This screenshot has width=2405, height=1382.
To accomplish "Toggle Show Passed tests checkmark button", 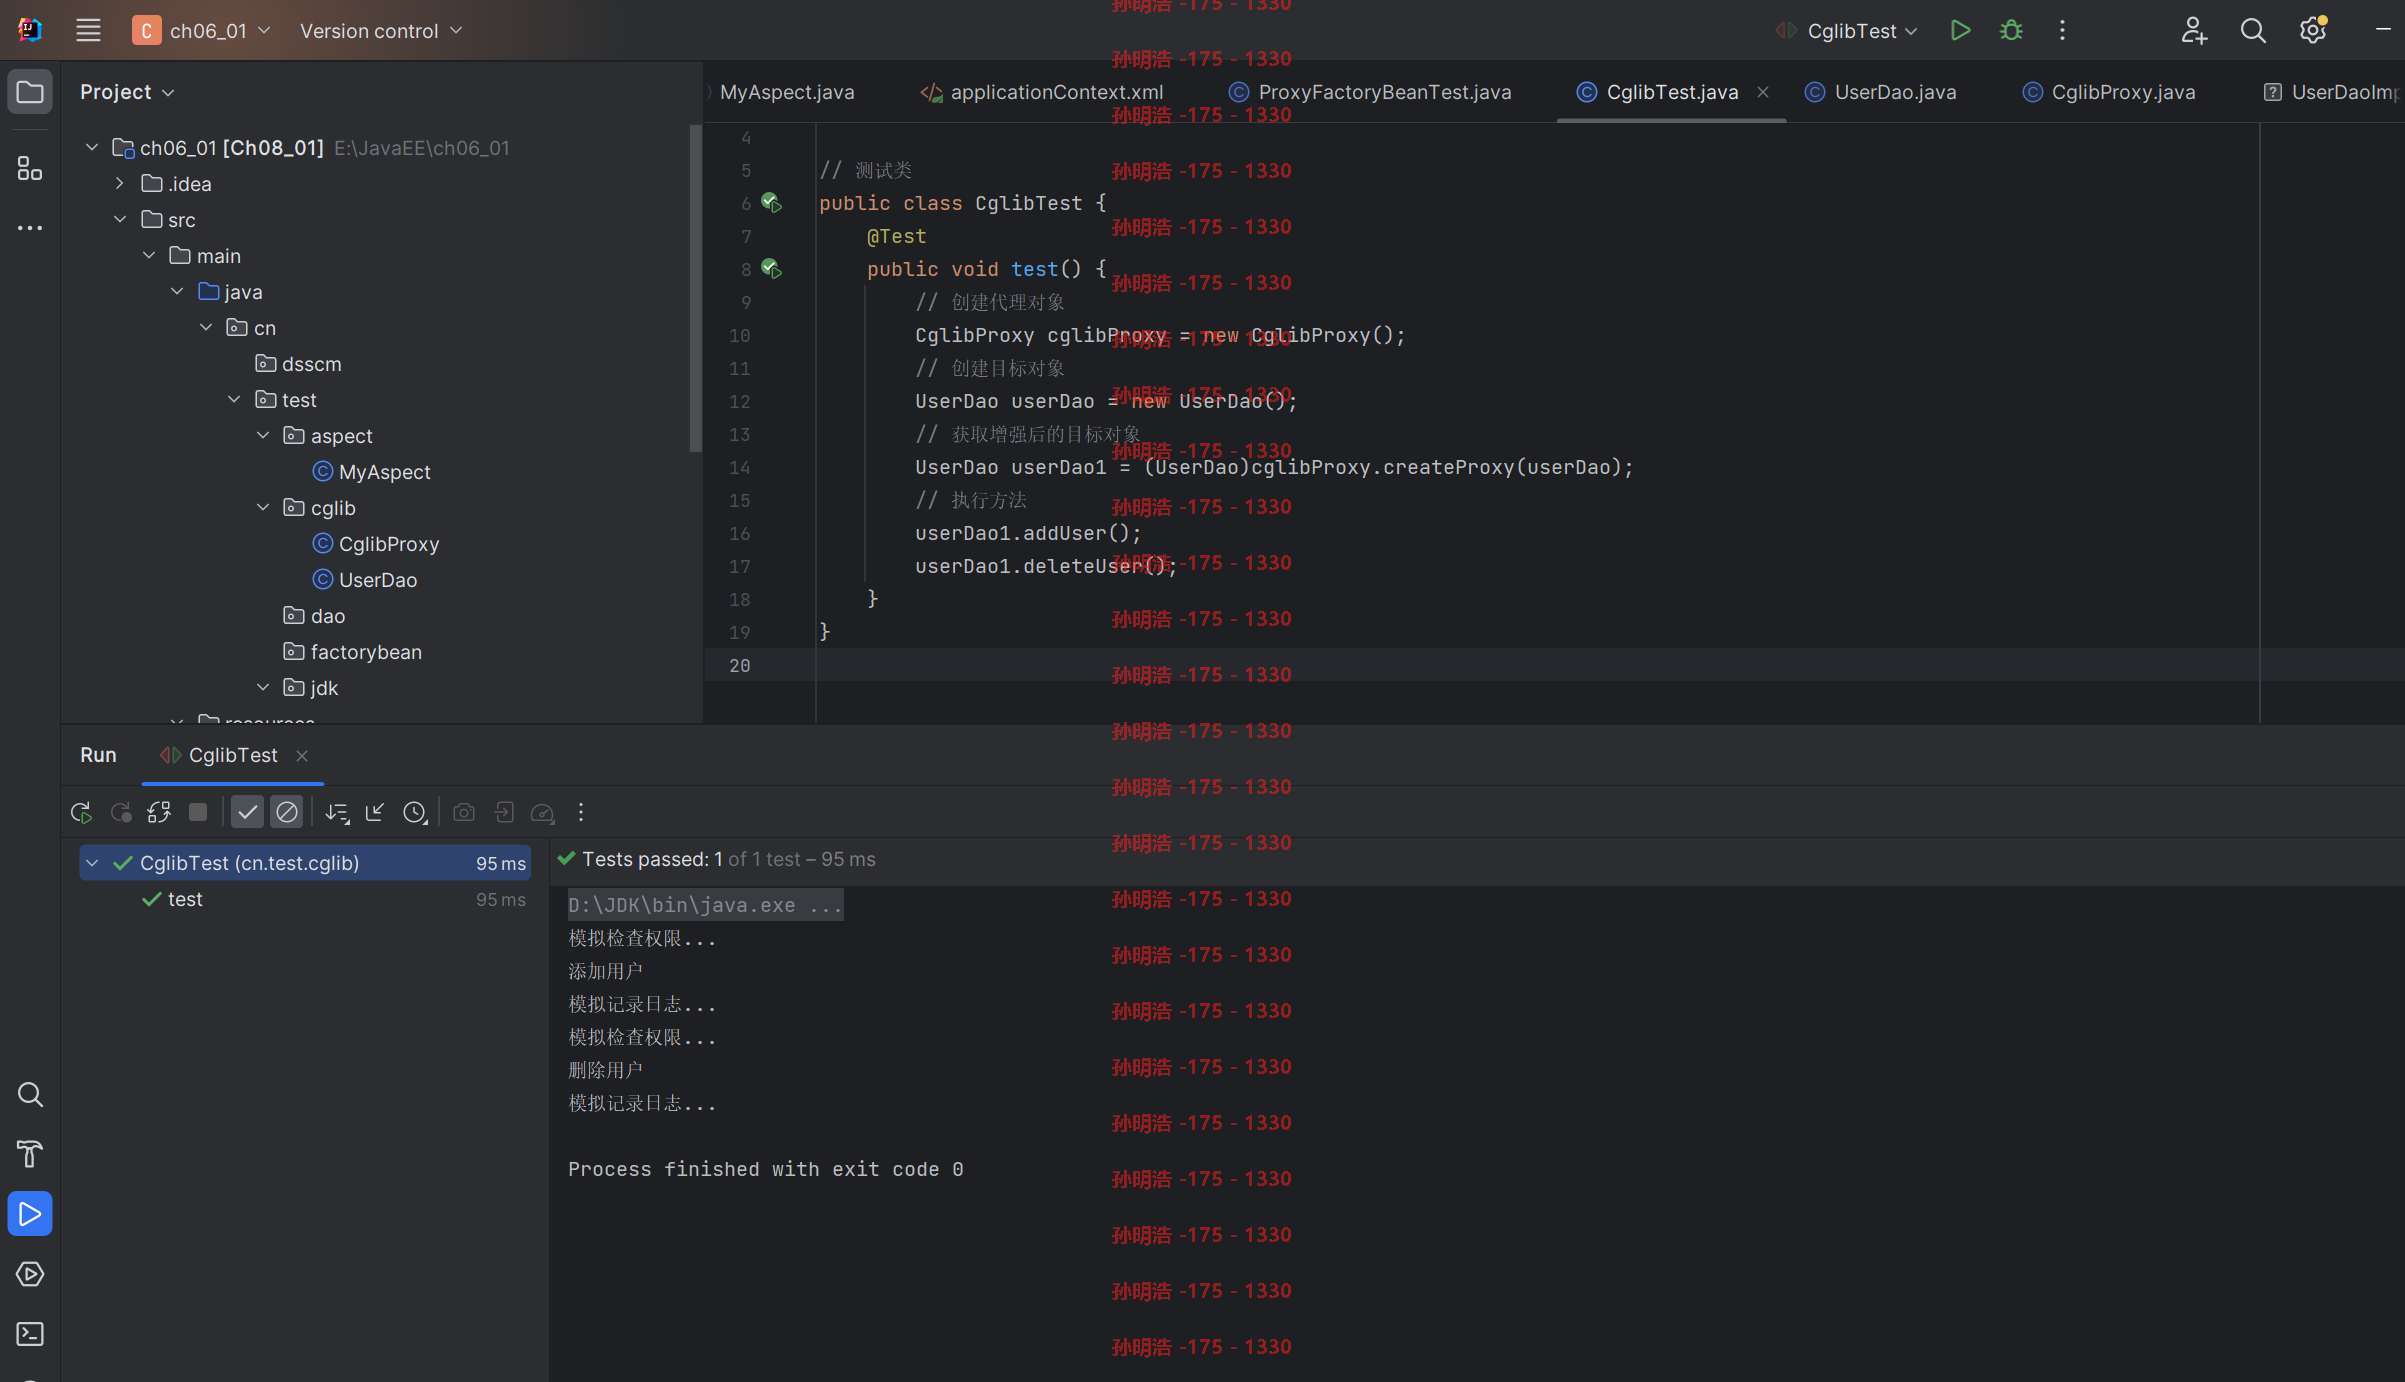I will click(x=247, y=812).
